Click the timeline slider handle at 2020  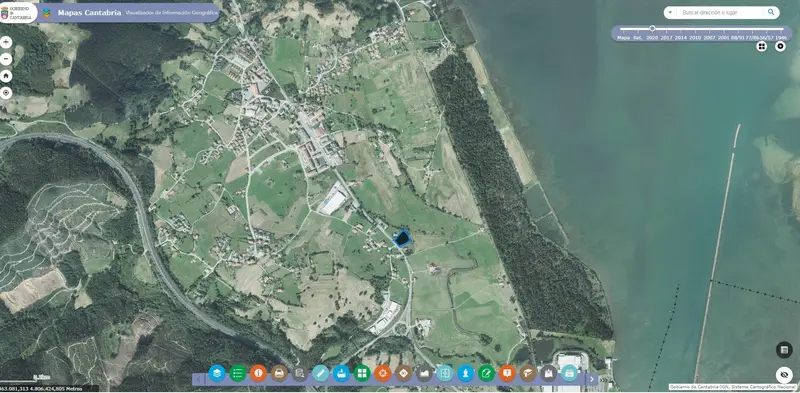[652, 29]
